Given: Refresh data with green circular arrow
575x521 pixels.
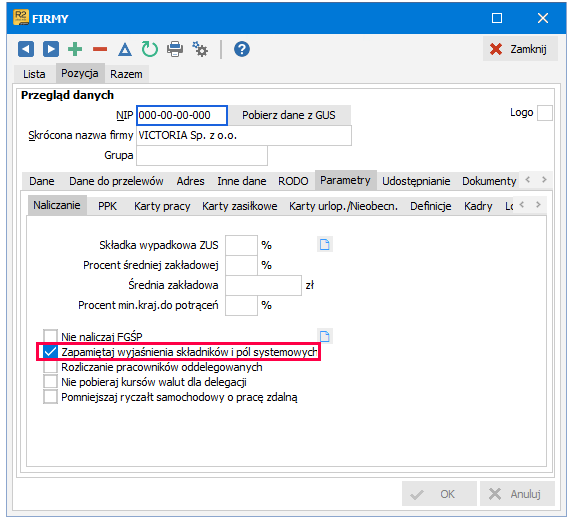Looking at the screenshot, I should (150, 49).
